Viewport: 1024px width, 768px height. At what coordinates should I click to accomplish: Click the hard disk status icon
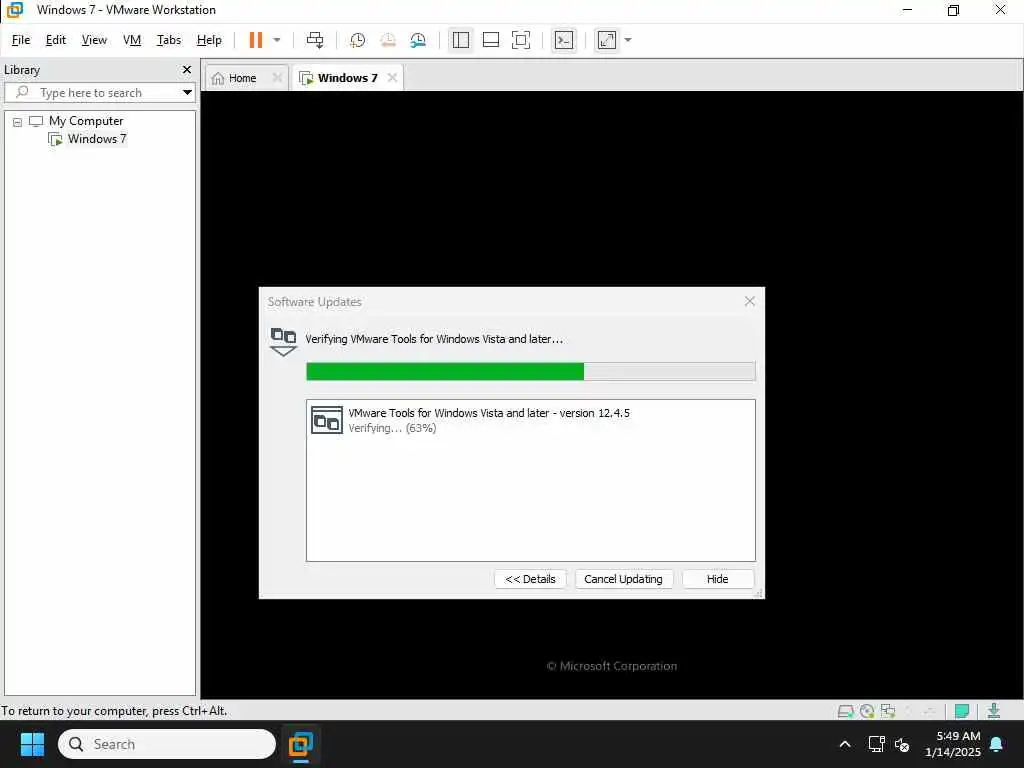coord(846,711)
